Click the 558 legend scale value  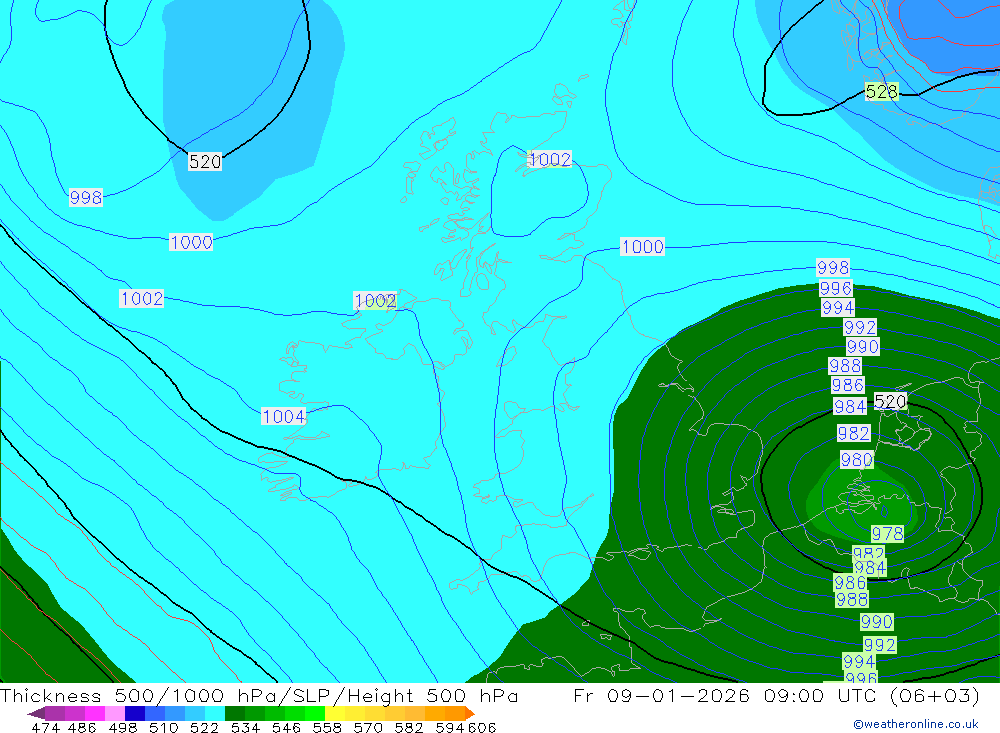click(327, 727)
